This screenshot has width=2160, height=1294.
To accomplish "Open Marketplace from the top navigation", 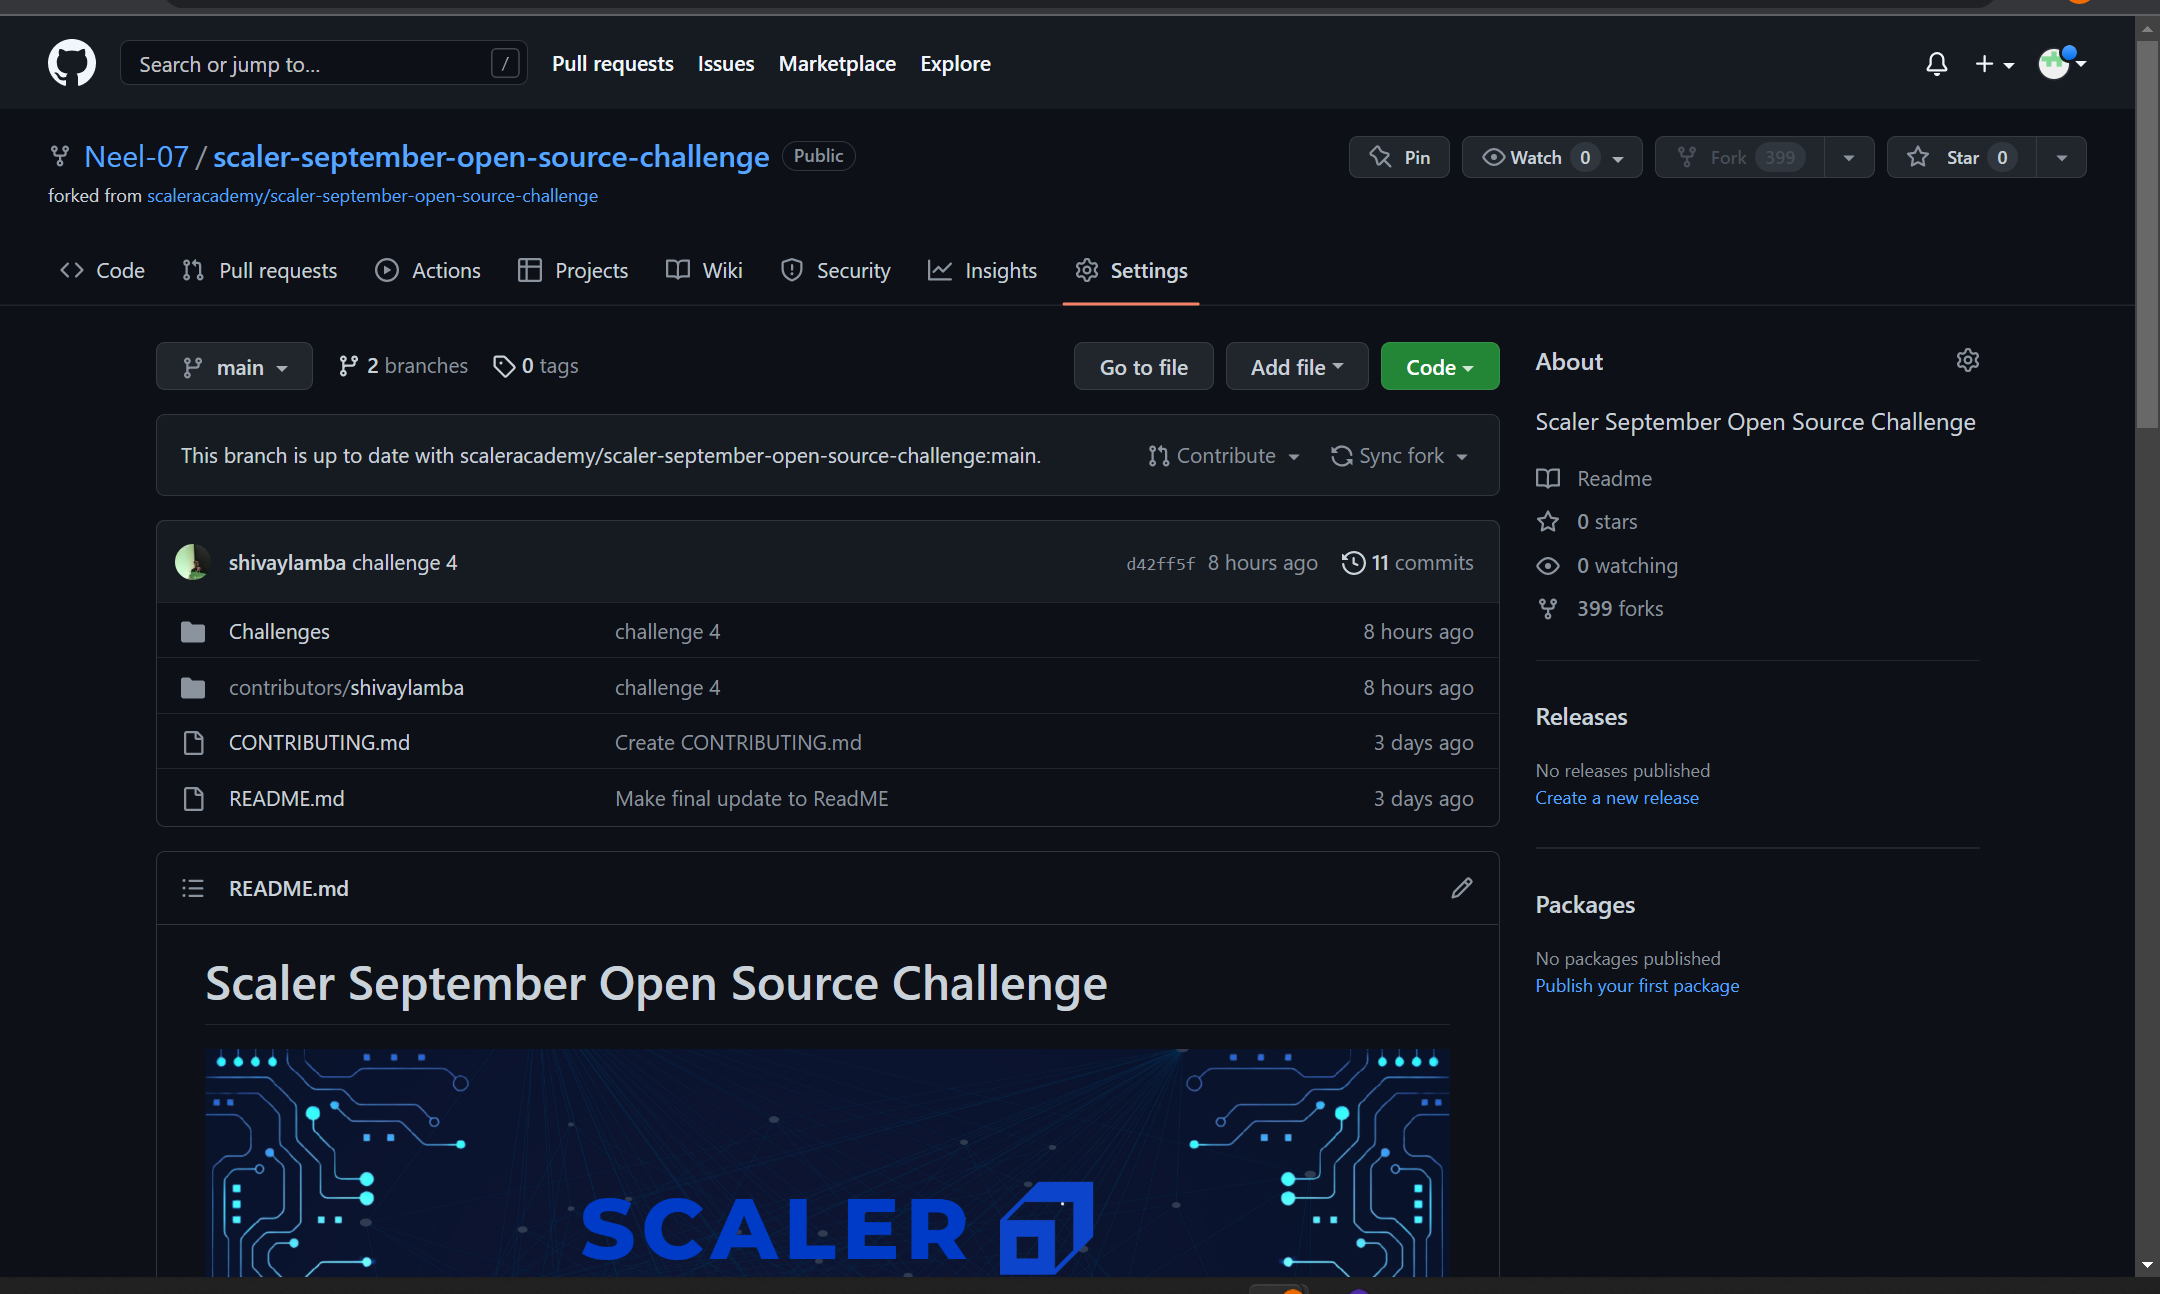I will pyautogui.click(x=837, y=63).
